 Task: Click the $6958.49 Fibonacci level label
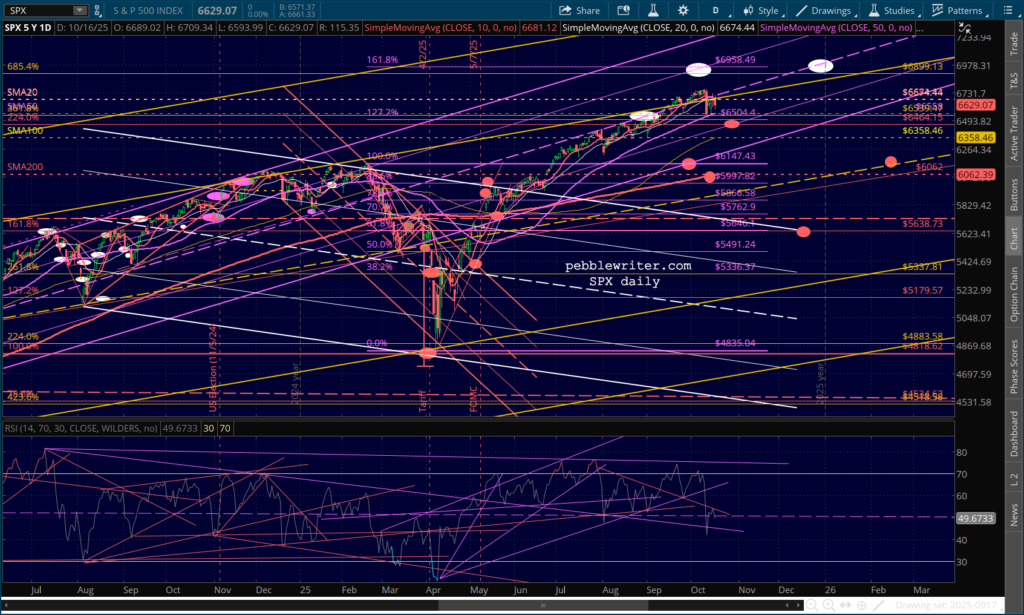(735, 59)
